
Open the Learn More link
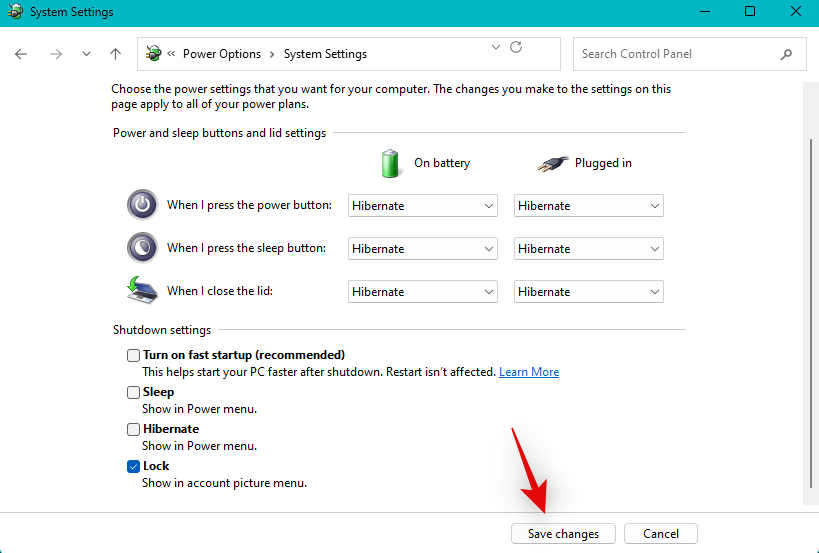point(529,372)
